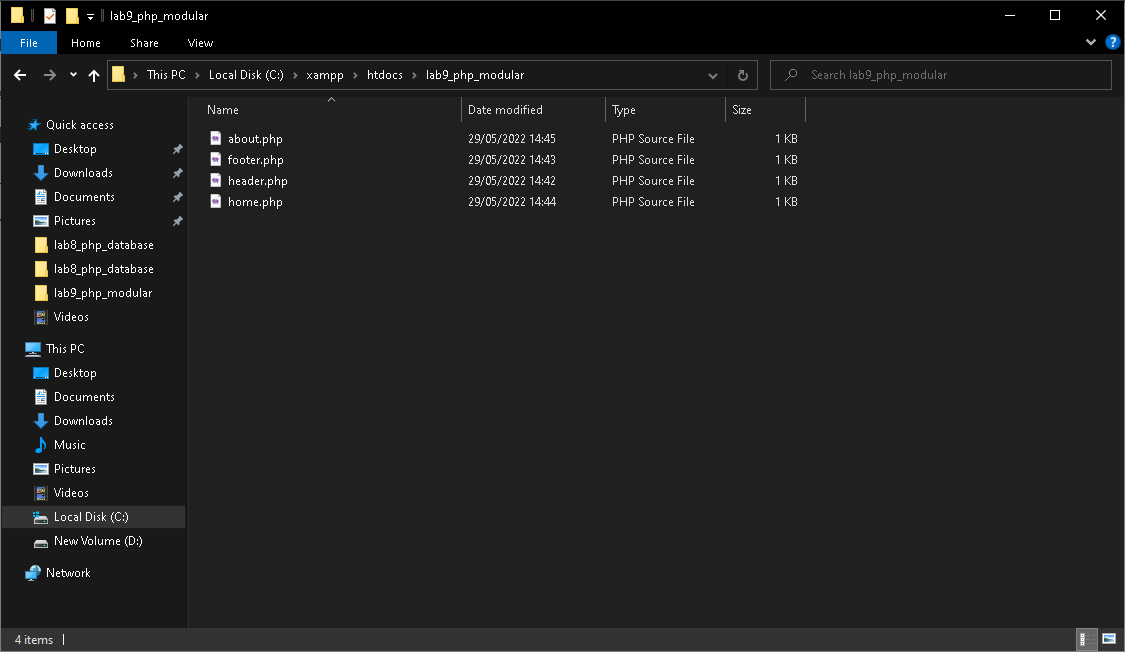
Task: Click the about.php file icon
Action: point(215,138)
